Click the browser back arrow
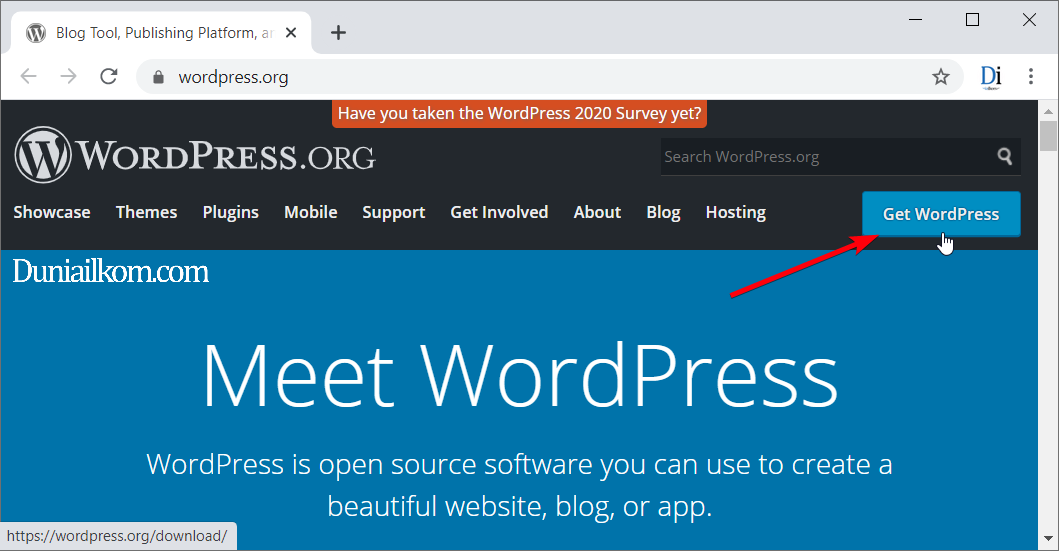Viewport: 1059px width, 551px height. pyautogui.click(x=28, y=76)
